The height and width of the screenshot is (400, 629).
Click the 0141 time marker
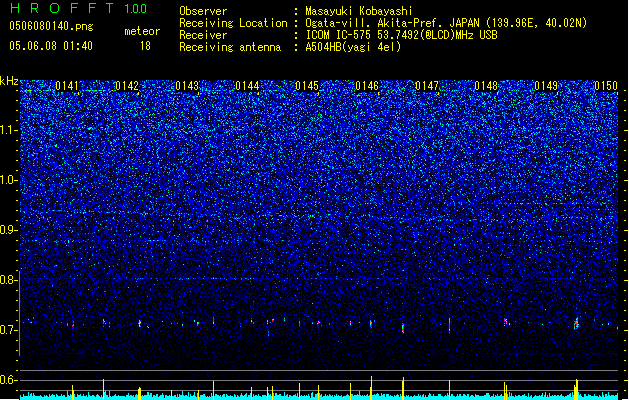pyautogui.click(x=67, y=86)
